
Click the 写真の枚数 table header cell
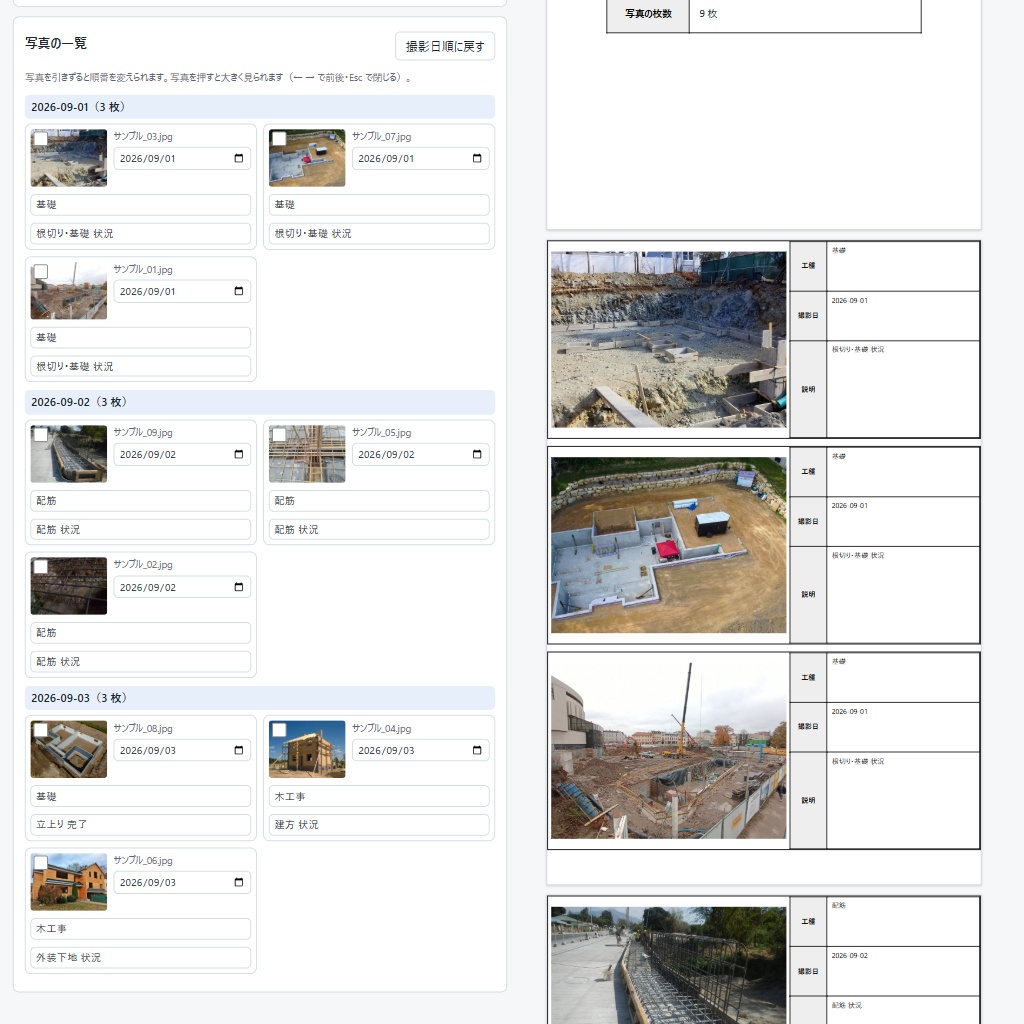(x=648, y=14)
